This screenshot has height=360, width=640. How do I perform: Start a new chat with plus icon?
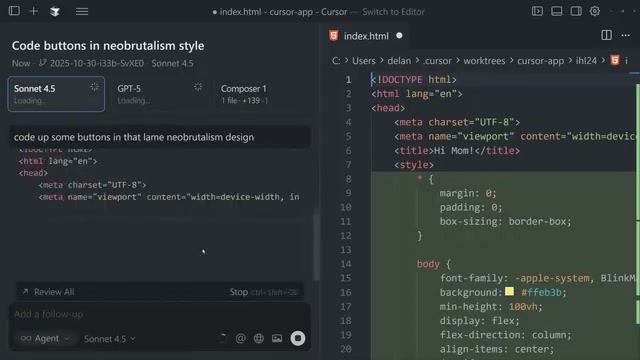coord(33,11)
